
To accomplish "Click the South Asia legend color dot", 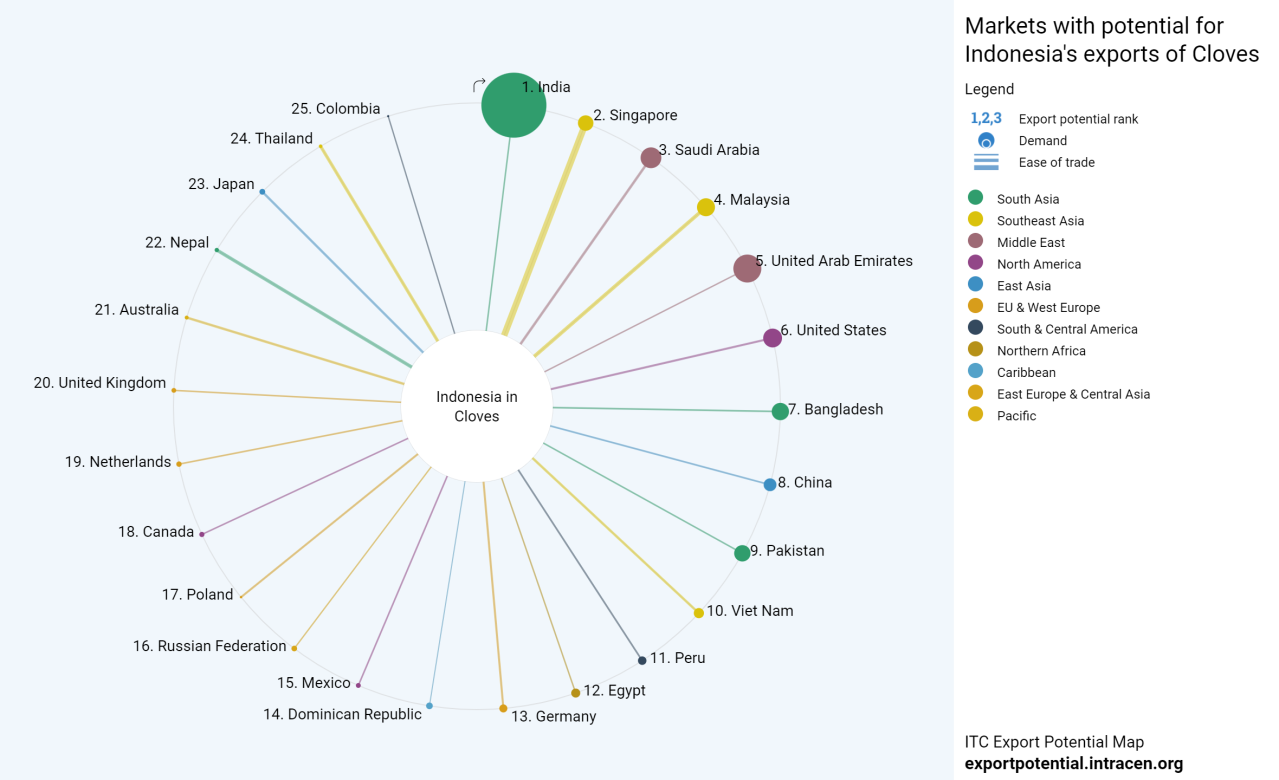I will click(976, 198).
